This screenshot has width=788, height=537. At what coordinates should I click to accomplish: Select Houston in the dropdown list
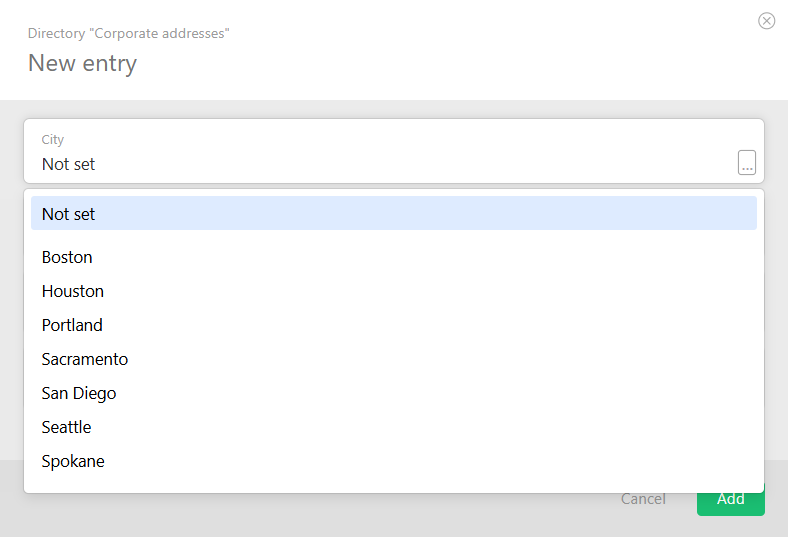(73, 291)
